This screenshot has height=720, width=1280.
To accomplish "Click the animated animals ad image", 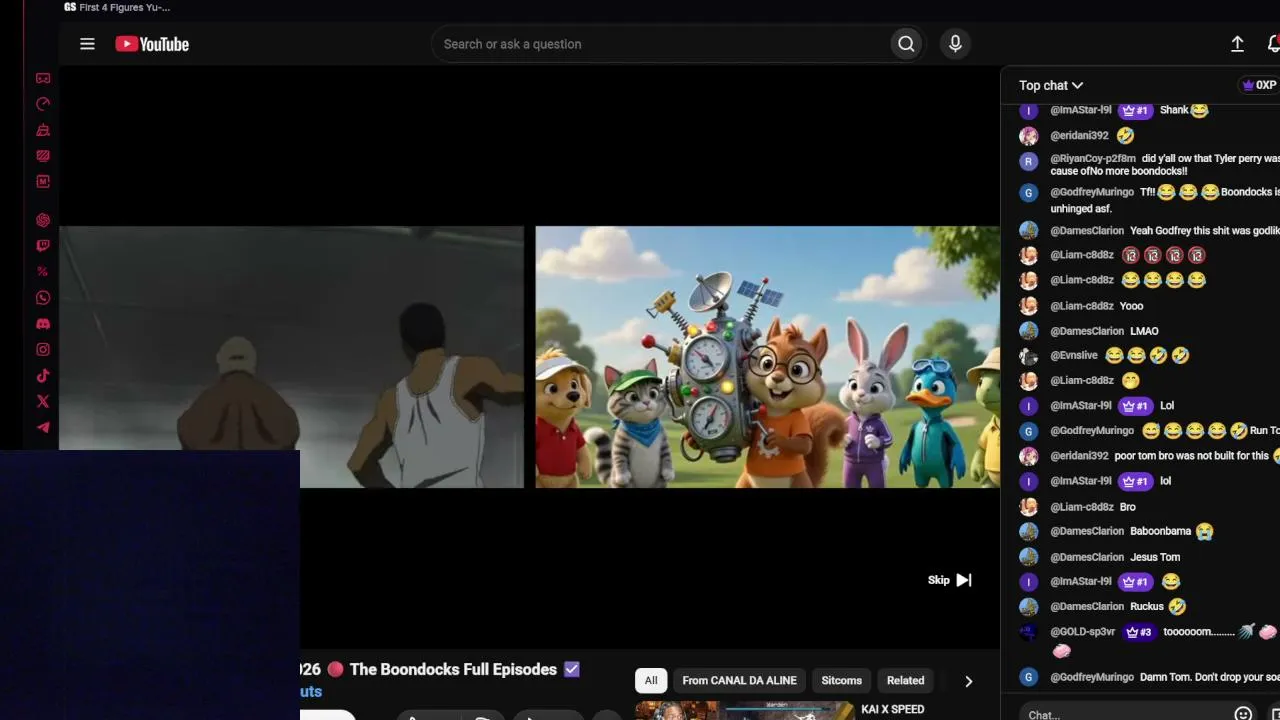I will [767, 357].
